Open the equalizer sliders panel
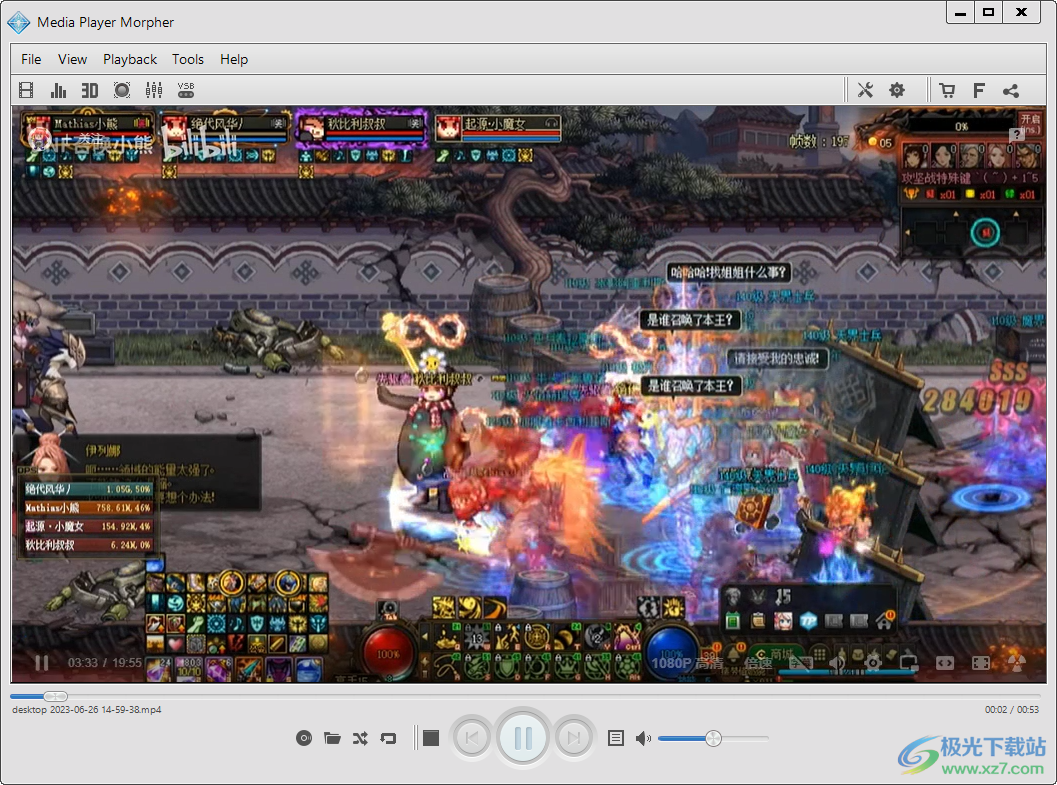 tap(154, 90)
